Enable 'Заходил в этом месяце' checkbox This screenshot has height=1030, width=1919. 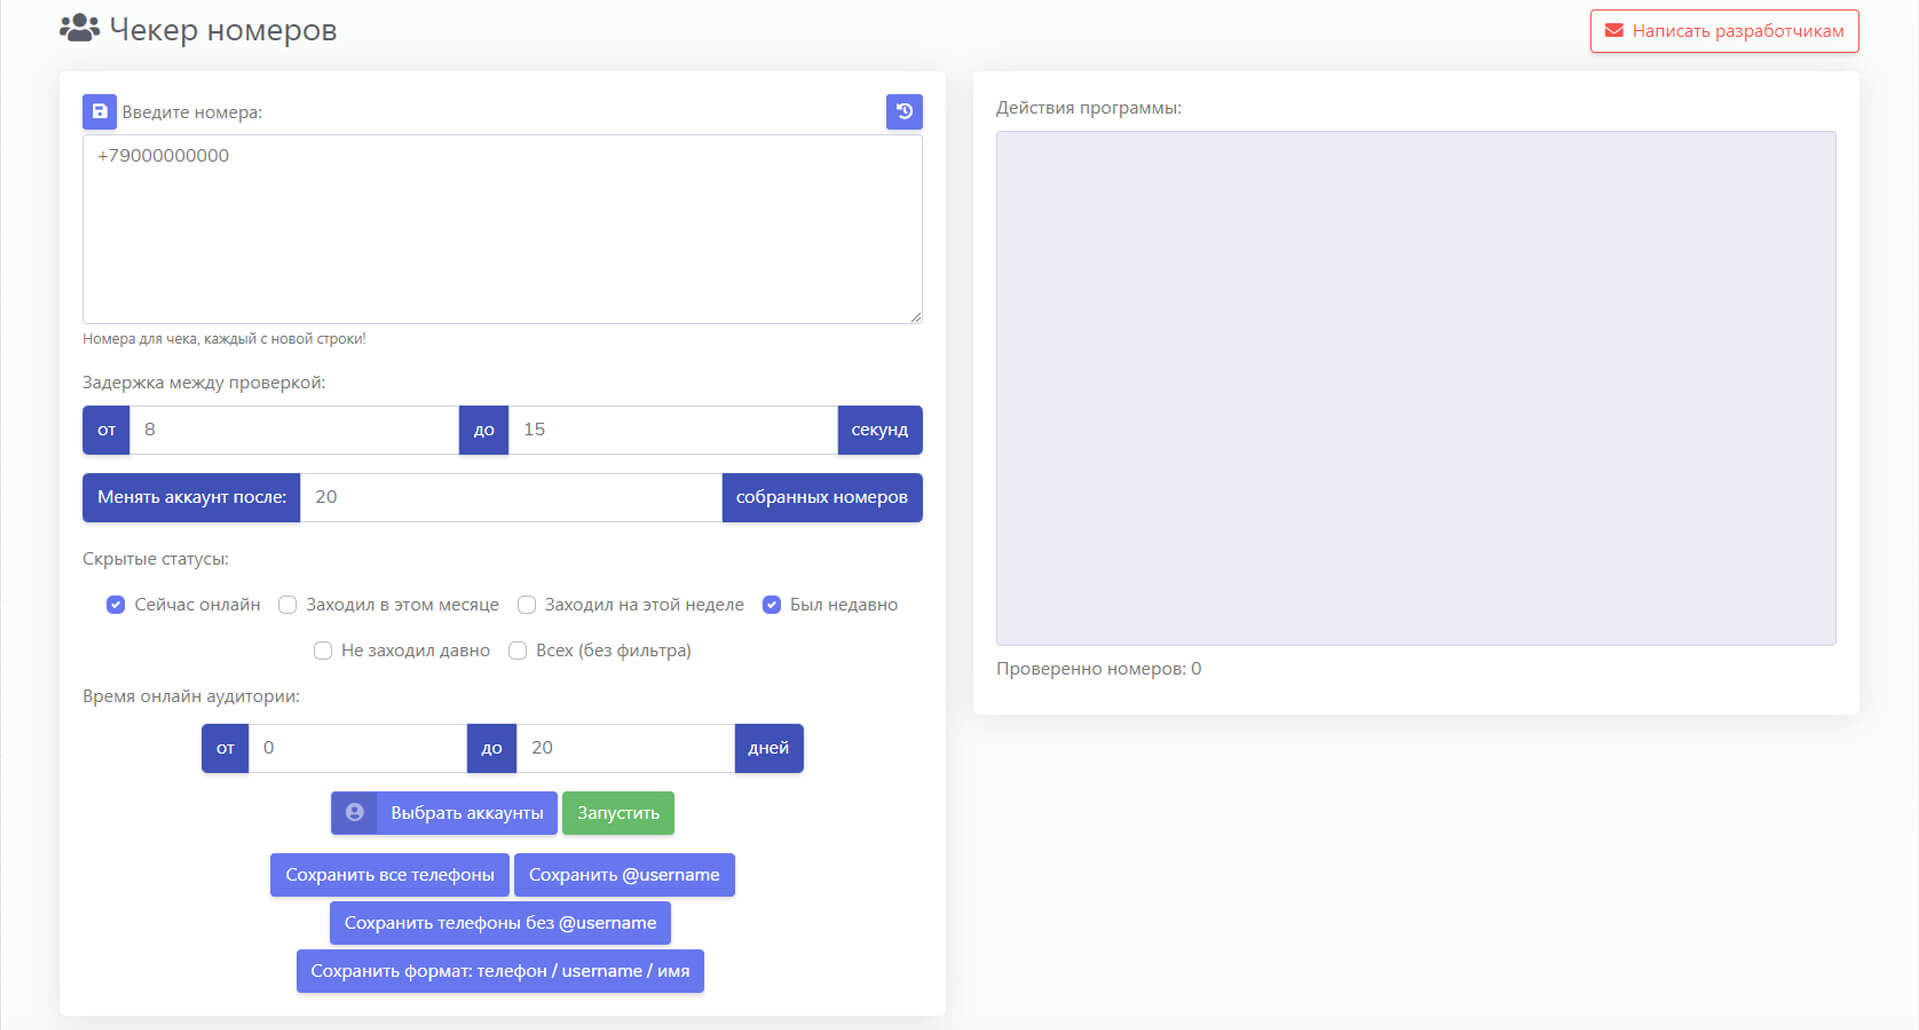tap(288, 605)
